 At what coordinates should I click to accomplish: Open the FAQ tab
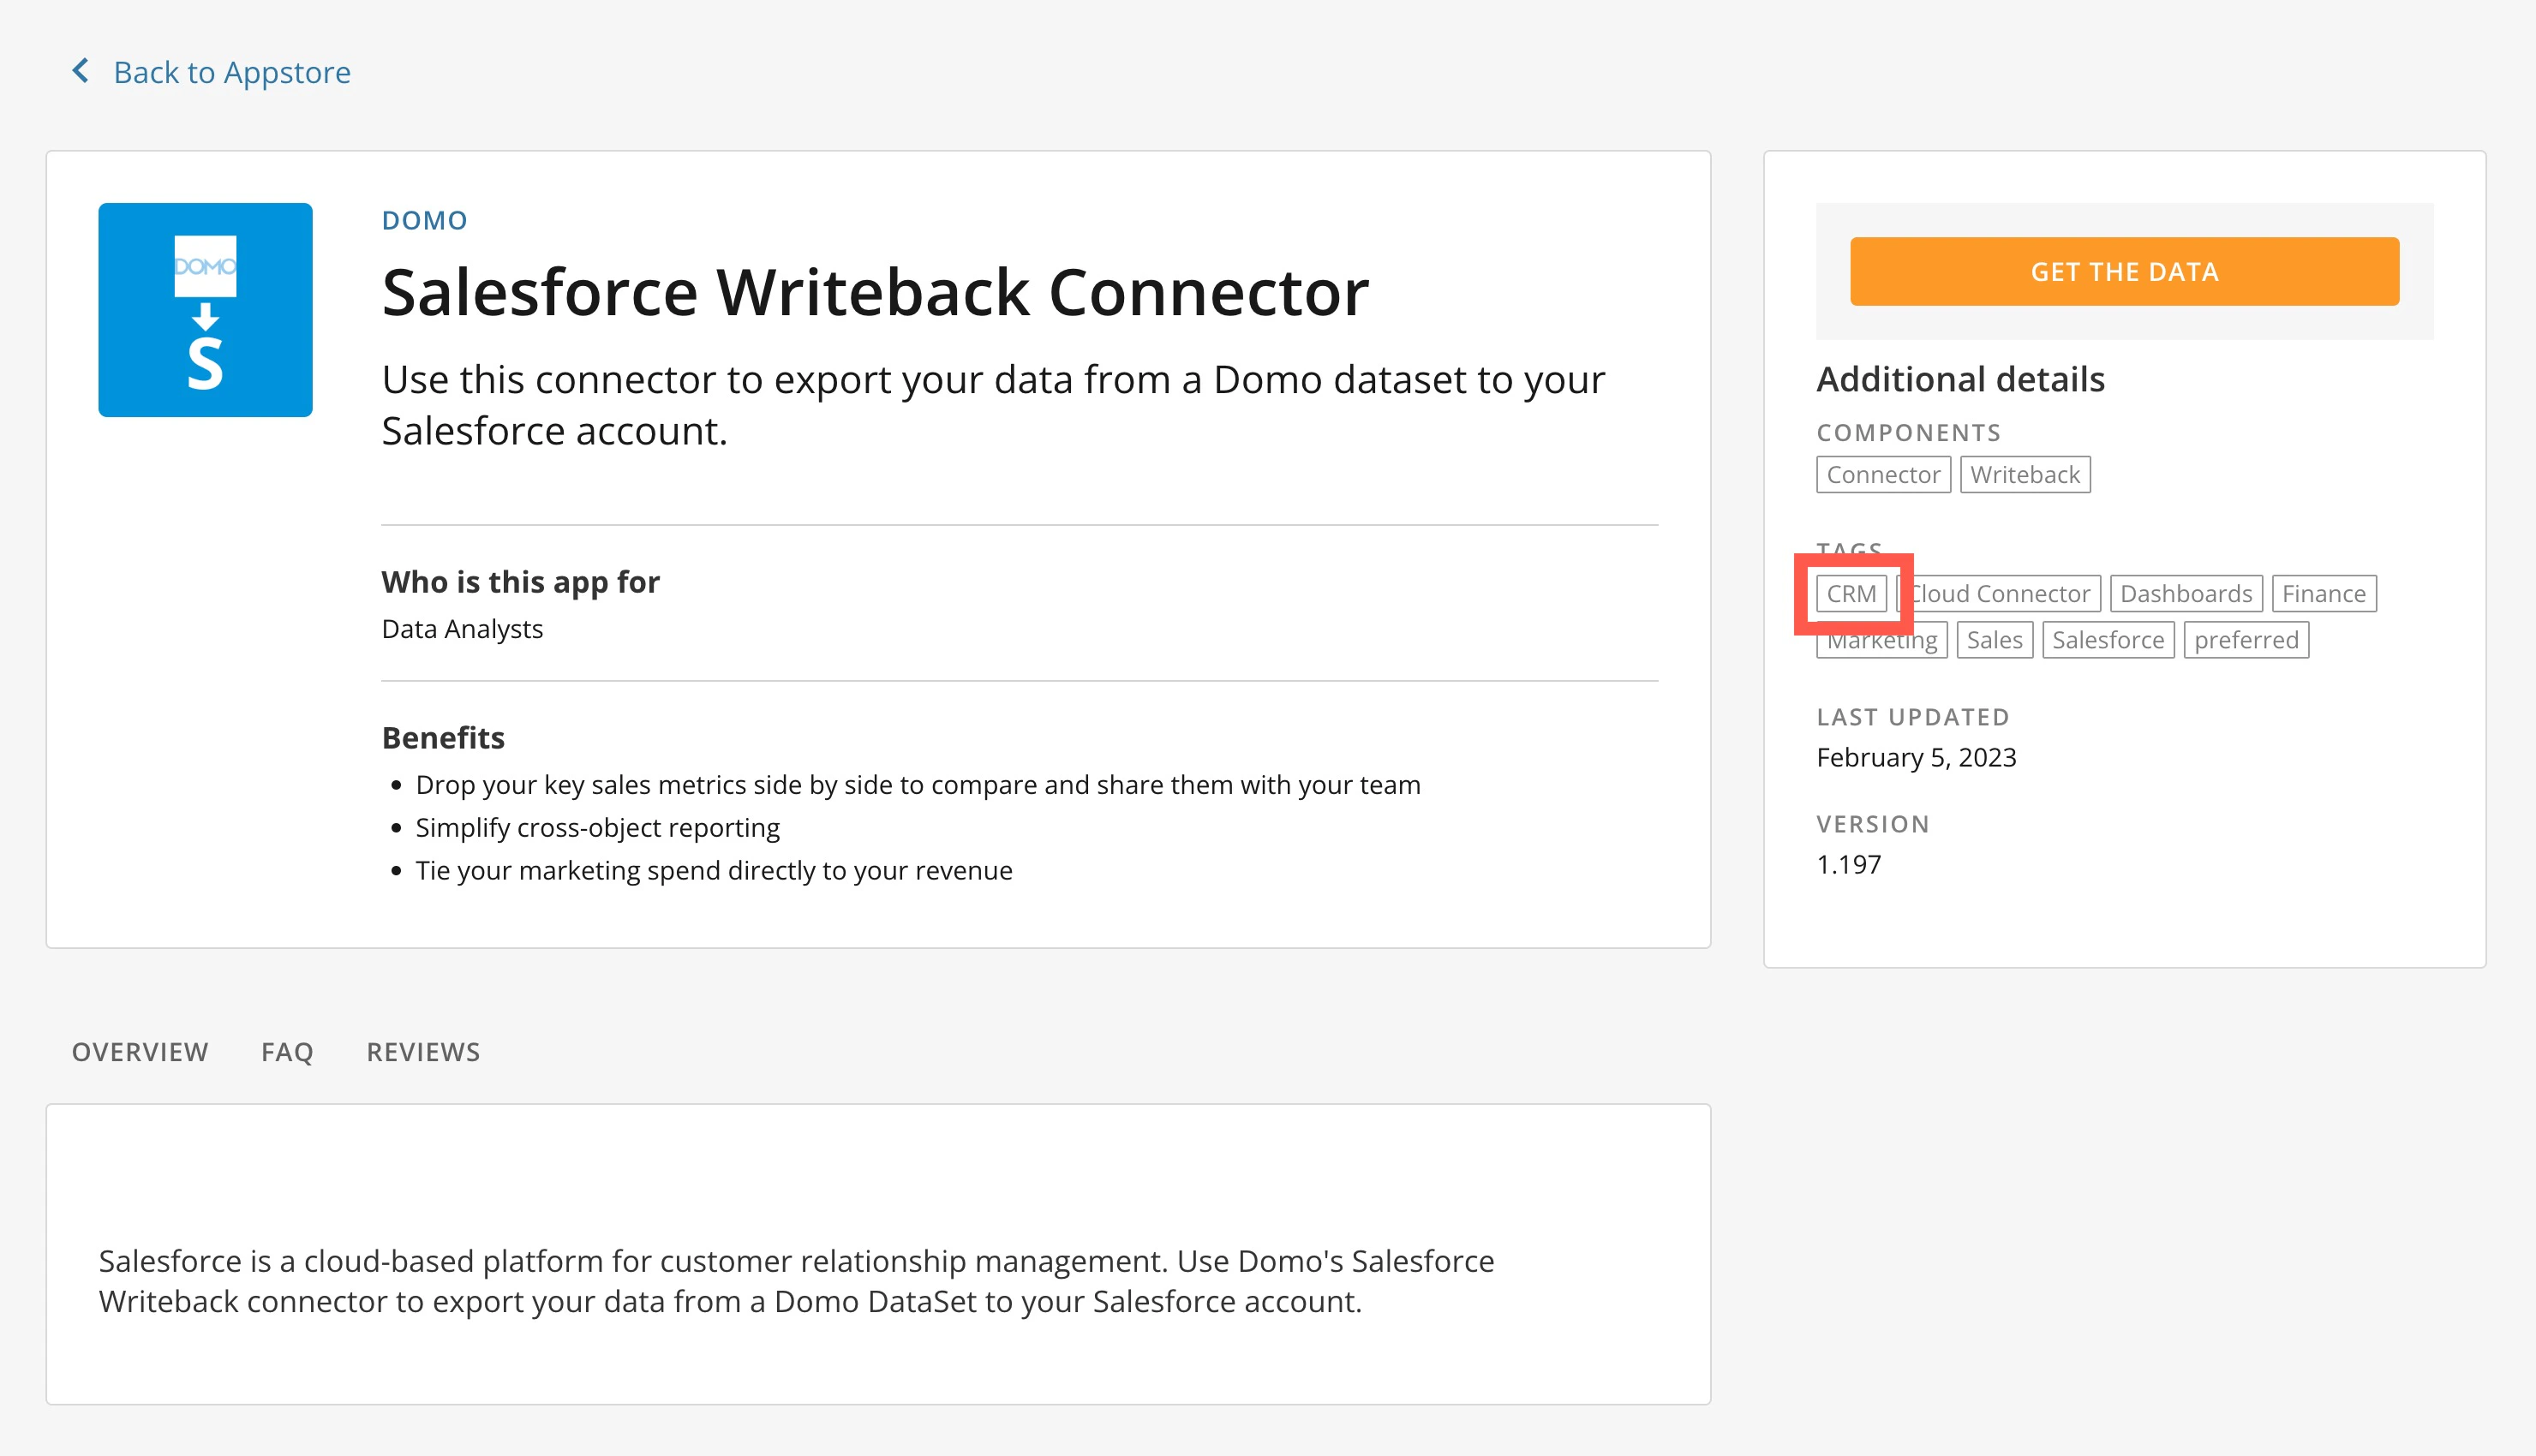[287, 1052]
